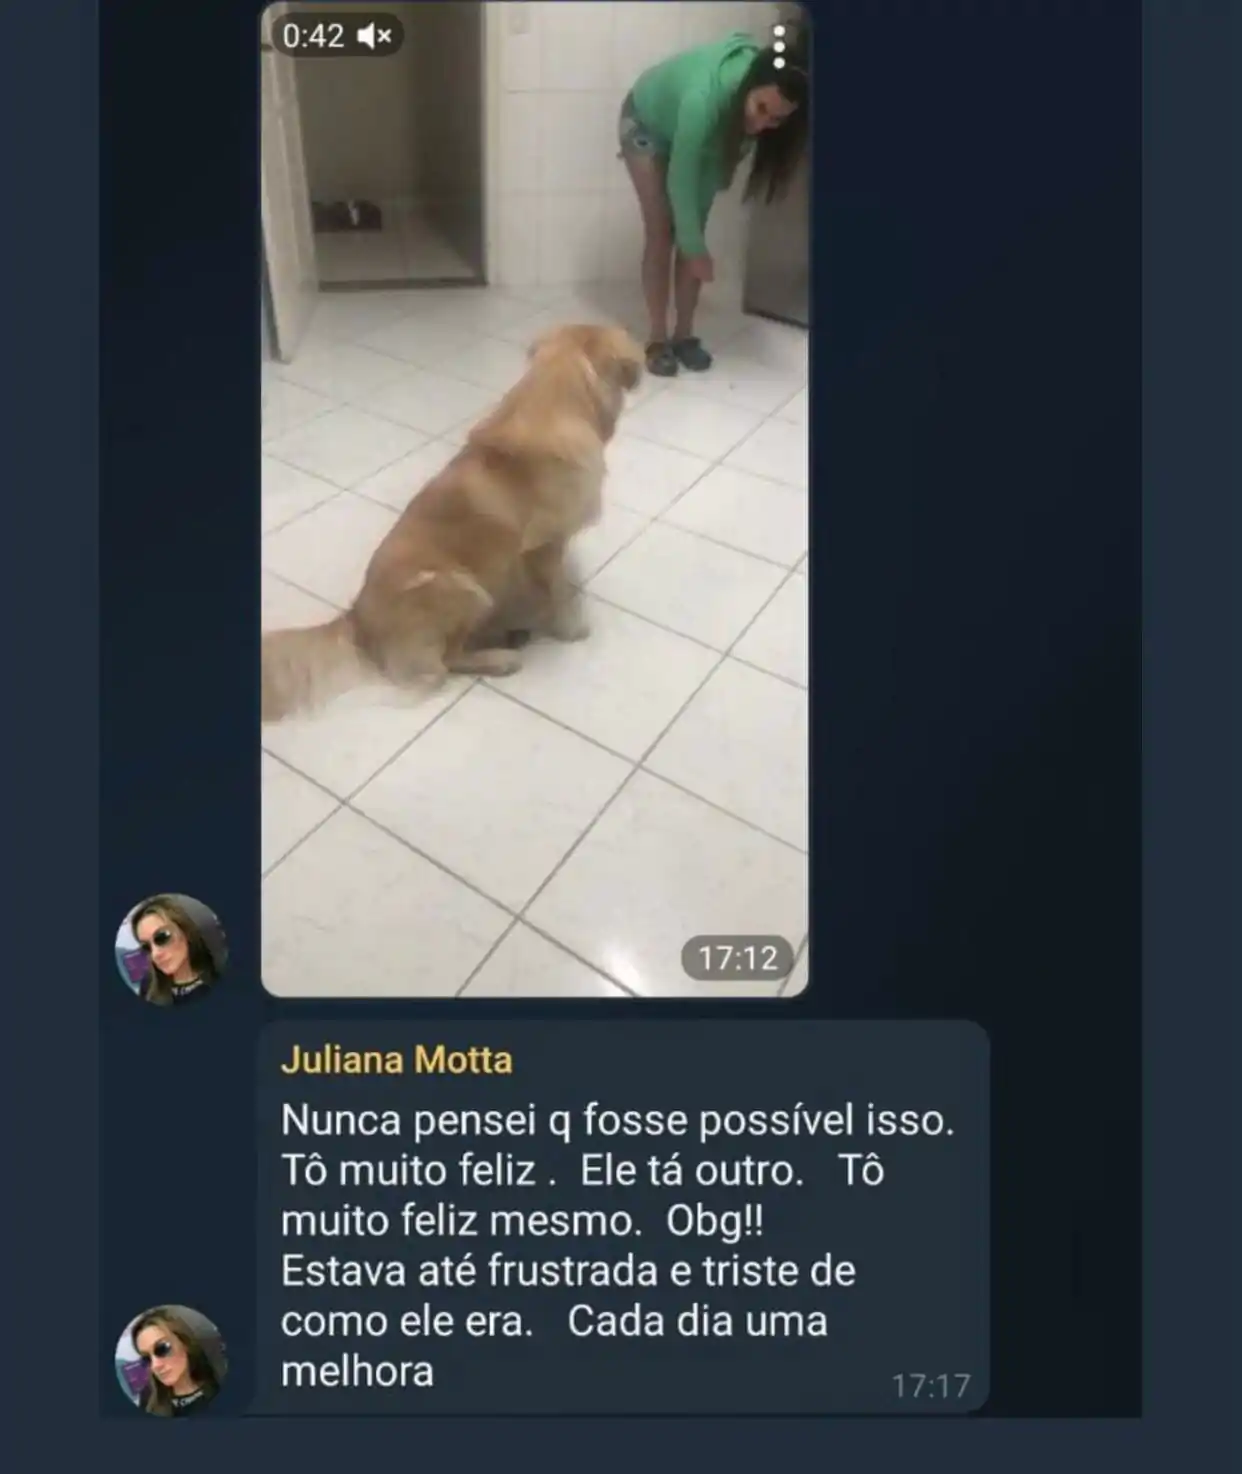
Task: Tap the word 'Obg!!' in the message
Action: click(x=715, y=1221)
